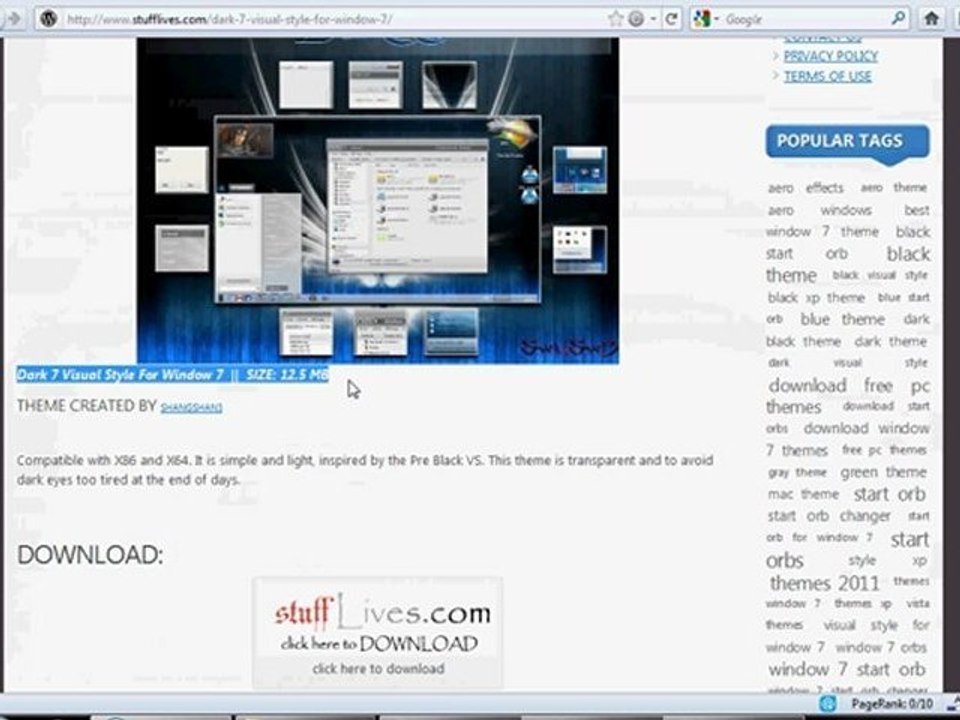Click the 'start orb changer' tag
The height and width of the screenshot is (720, 960).
tap(828, 516)
